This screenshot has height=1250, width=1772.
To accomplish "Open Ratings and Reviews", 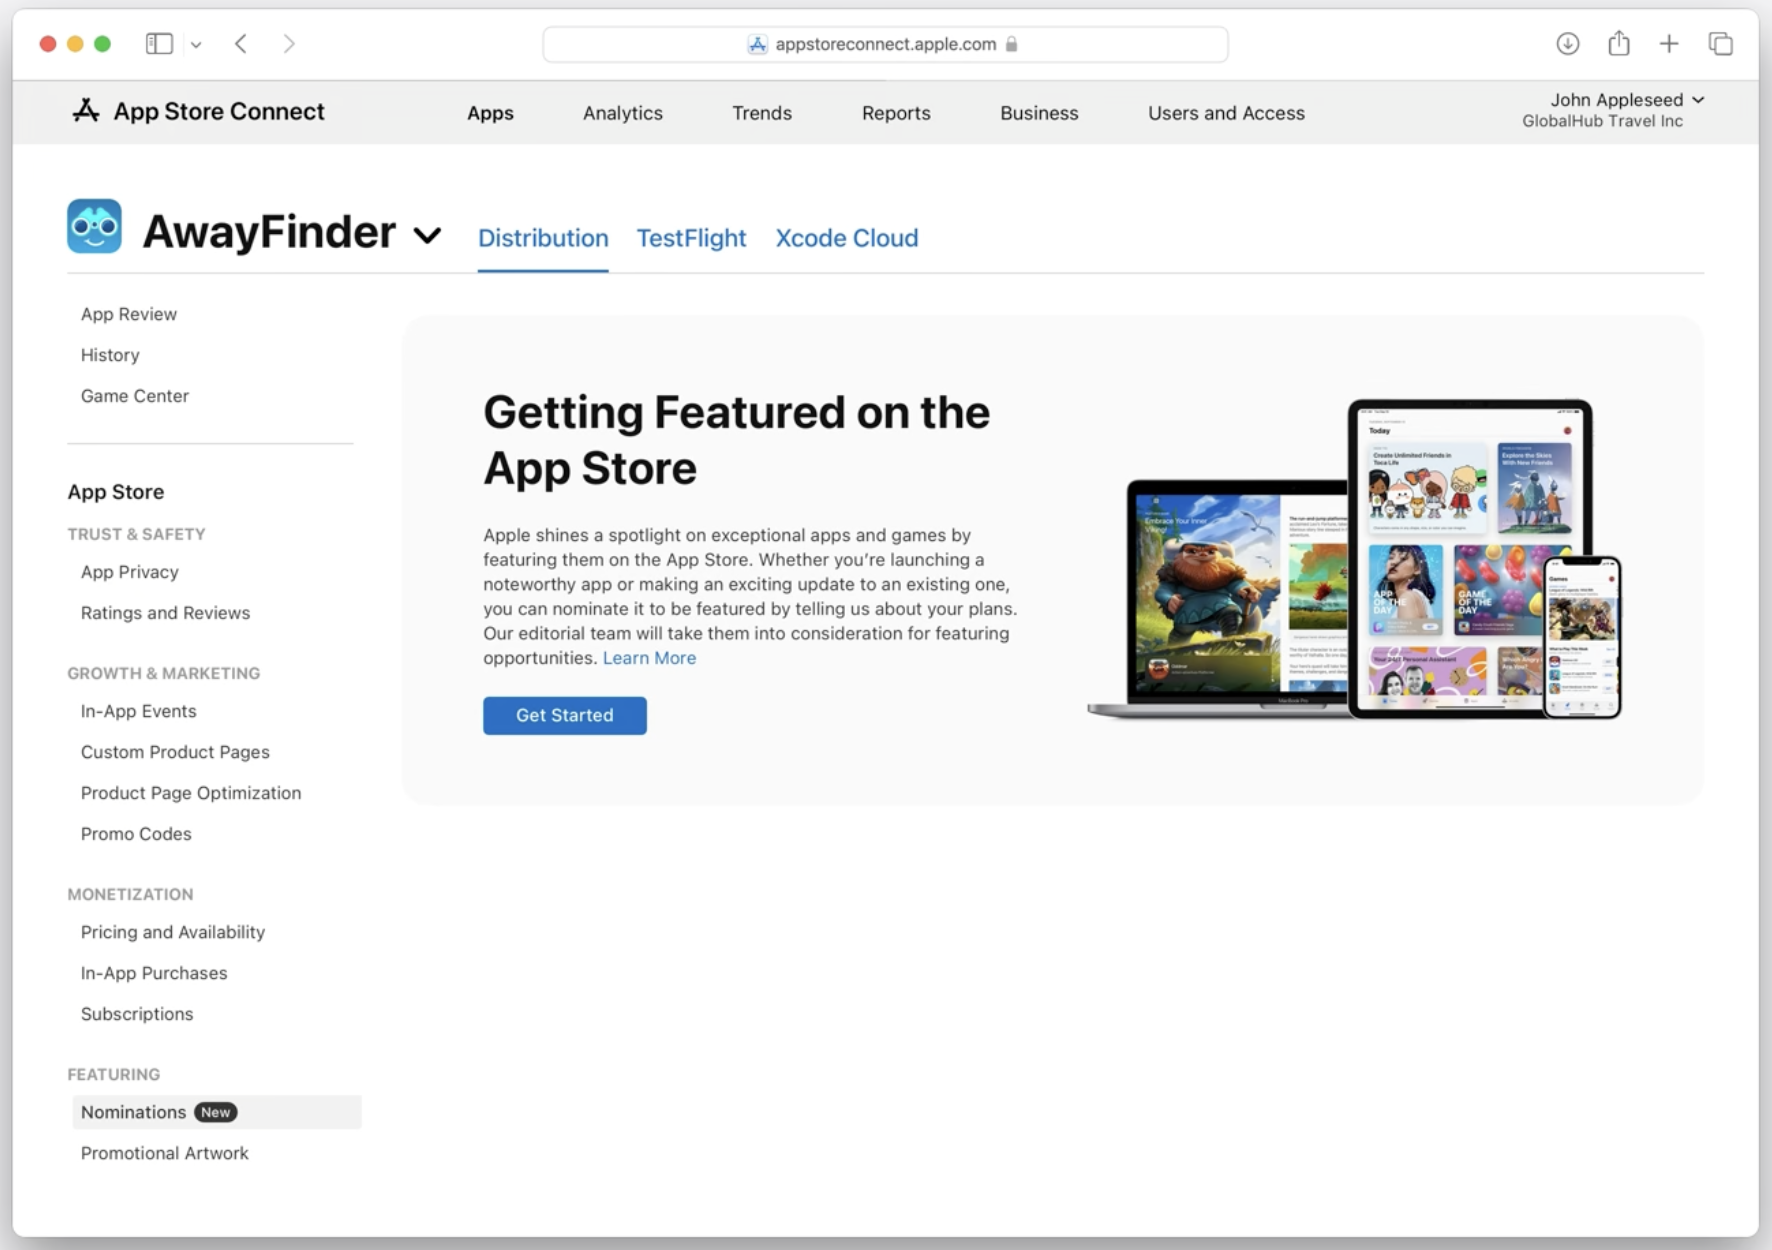I will (x=165, y=613).
